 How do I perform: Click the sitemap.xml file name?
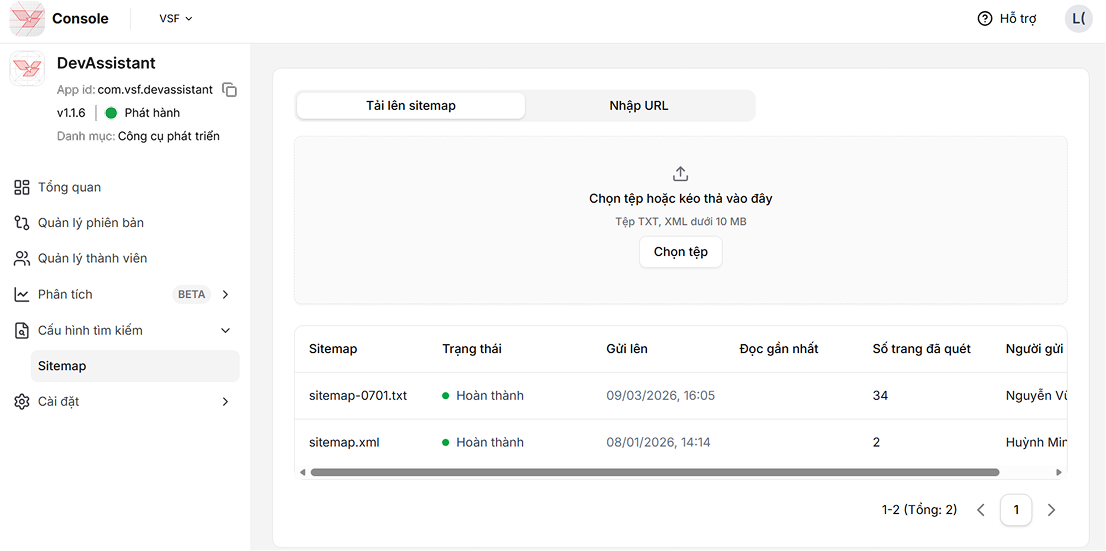[344, 443]
